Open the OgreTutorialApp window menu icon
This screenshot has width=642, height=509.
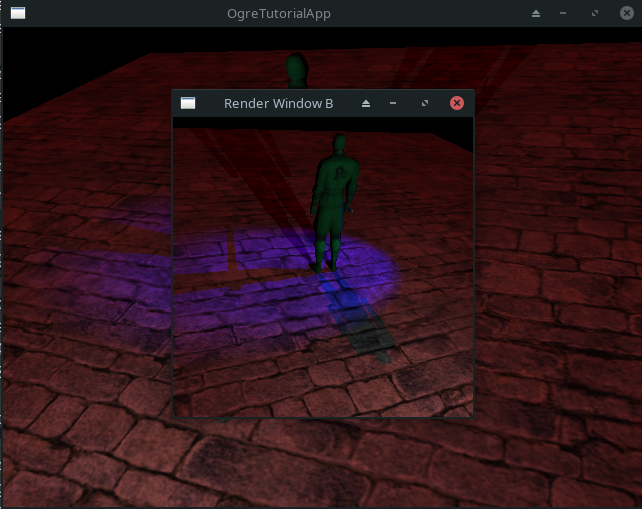(x=18, y=13)
